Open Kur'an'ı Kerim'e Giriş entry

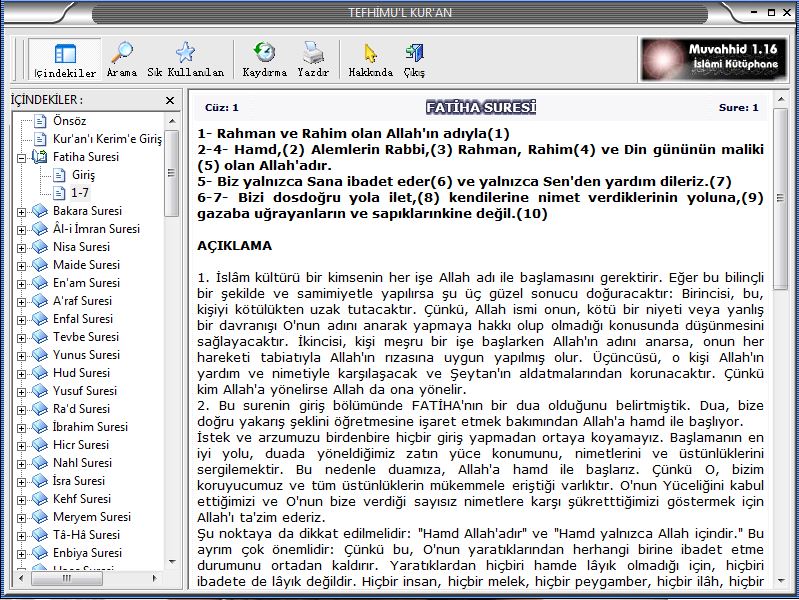point(107,139)
